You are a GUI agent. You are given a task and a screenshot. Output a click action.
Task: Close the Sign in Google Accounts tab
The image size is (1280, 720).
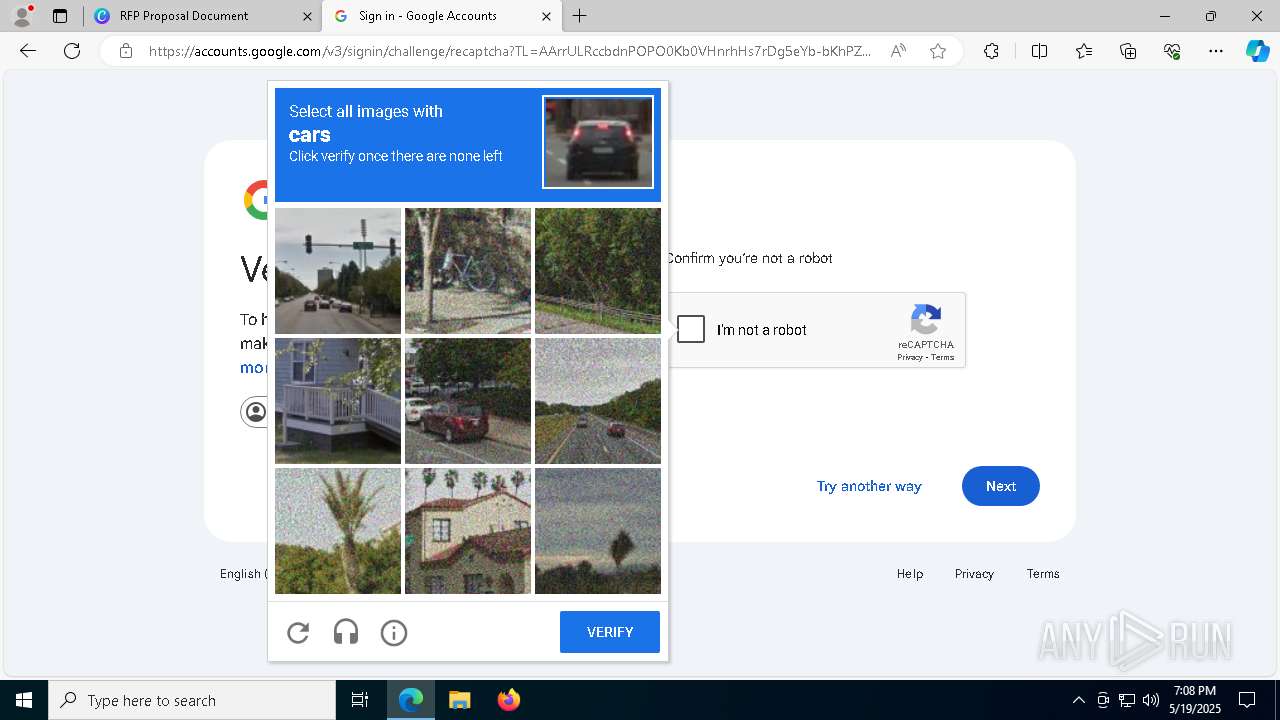tap(546, 16)
